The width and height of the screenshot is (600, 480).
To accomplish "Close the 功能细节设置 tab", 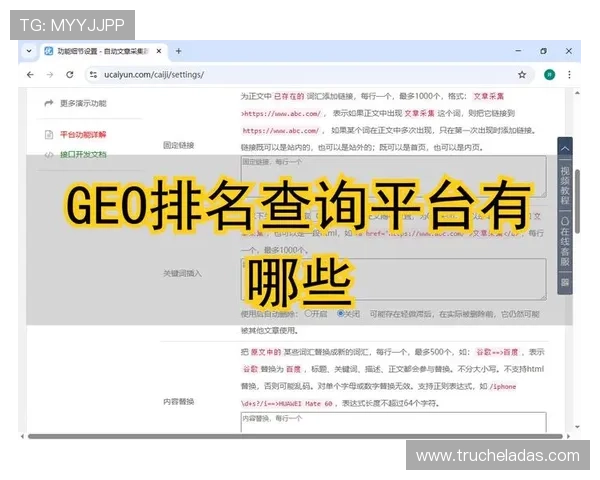I will 159,51.
